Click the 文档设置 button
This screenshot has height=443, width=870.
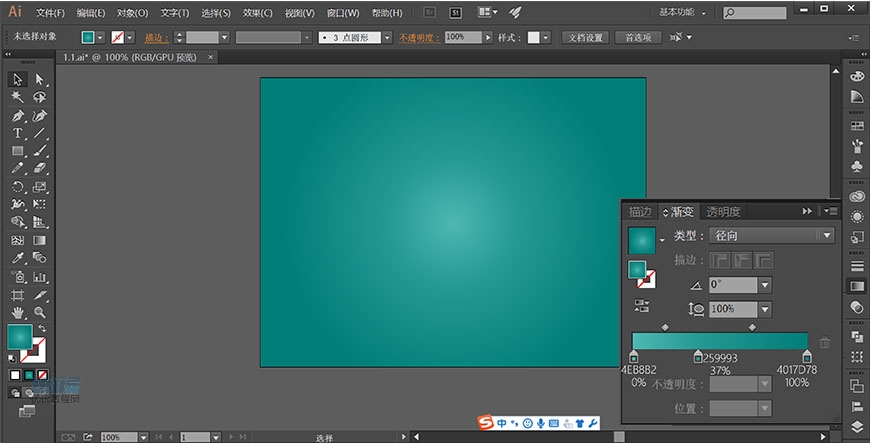(584, 37)
